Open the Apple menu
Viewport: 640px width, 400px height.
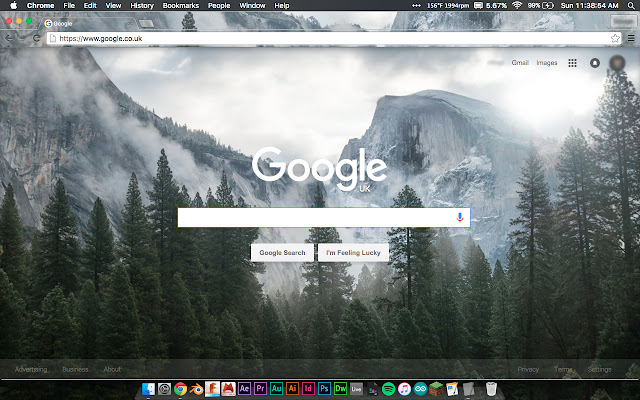[x=13, y=5]
